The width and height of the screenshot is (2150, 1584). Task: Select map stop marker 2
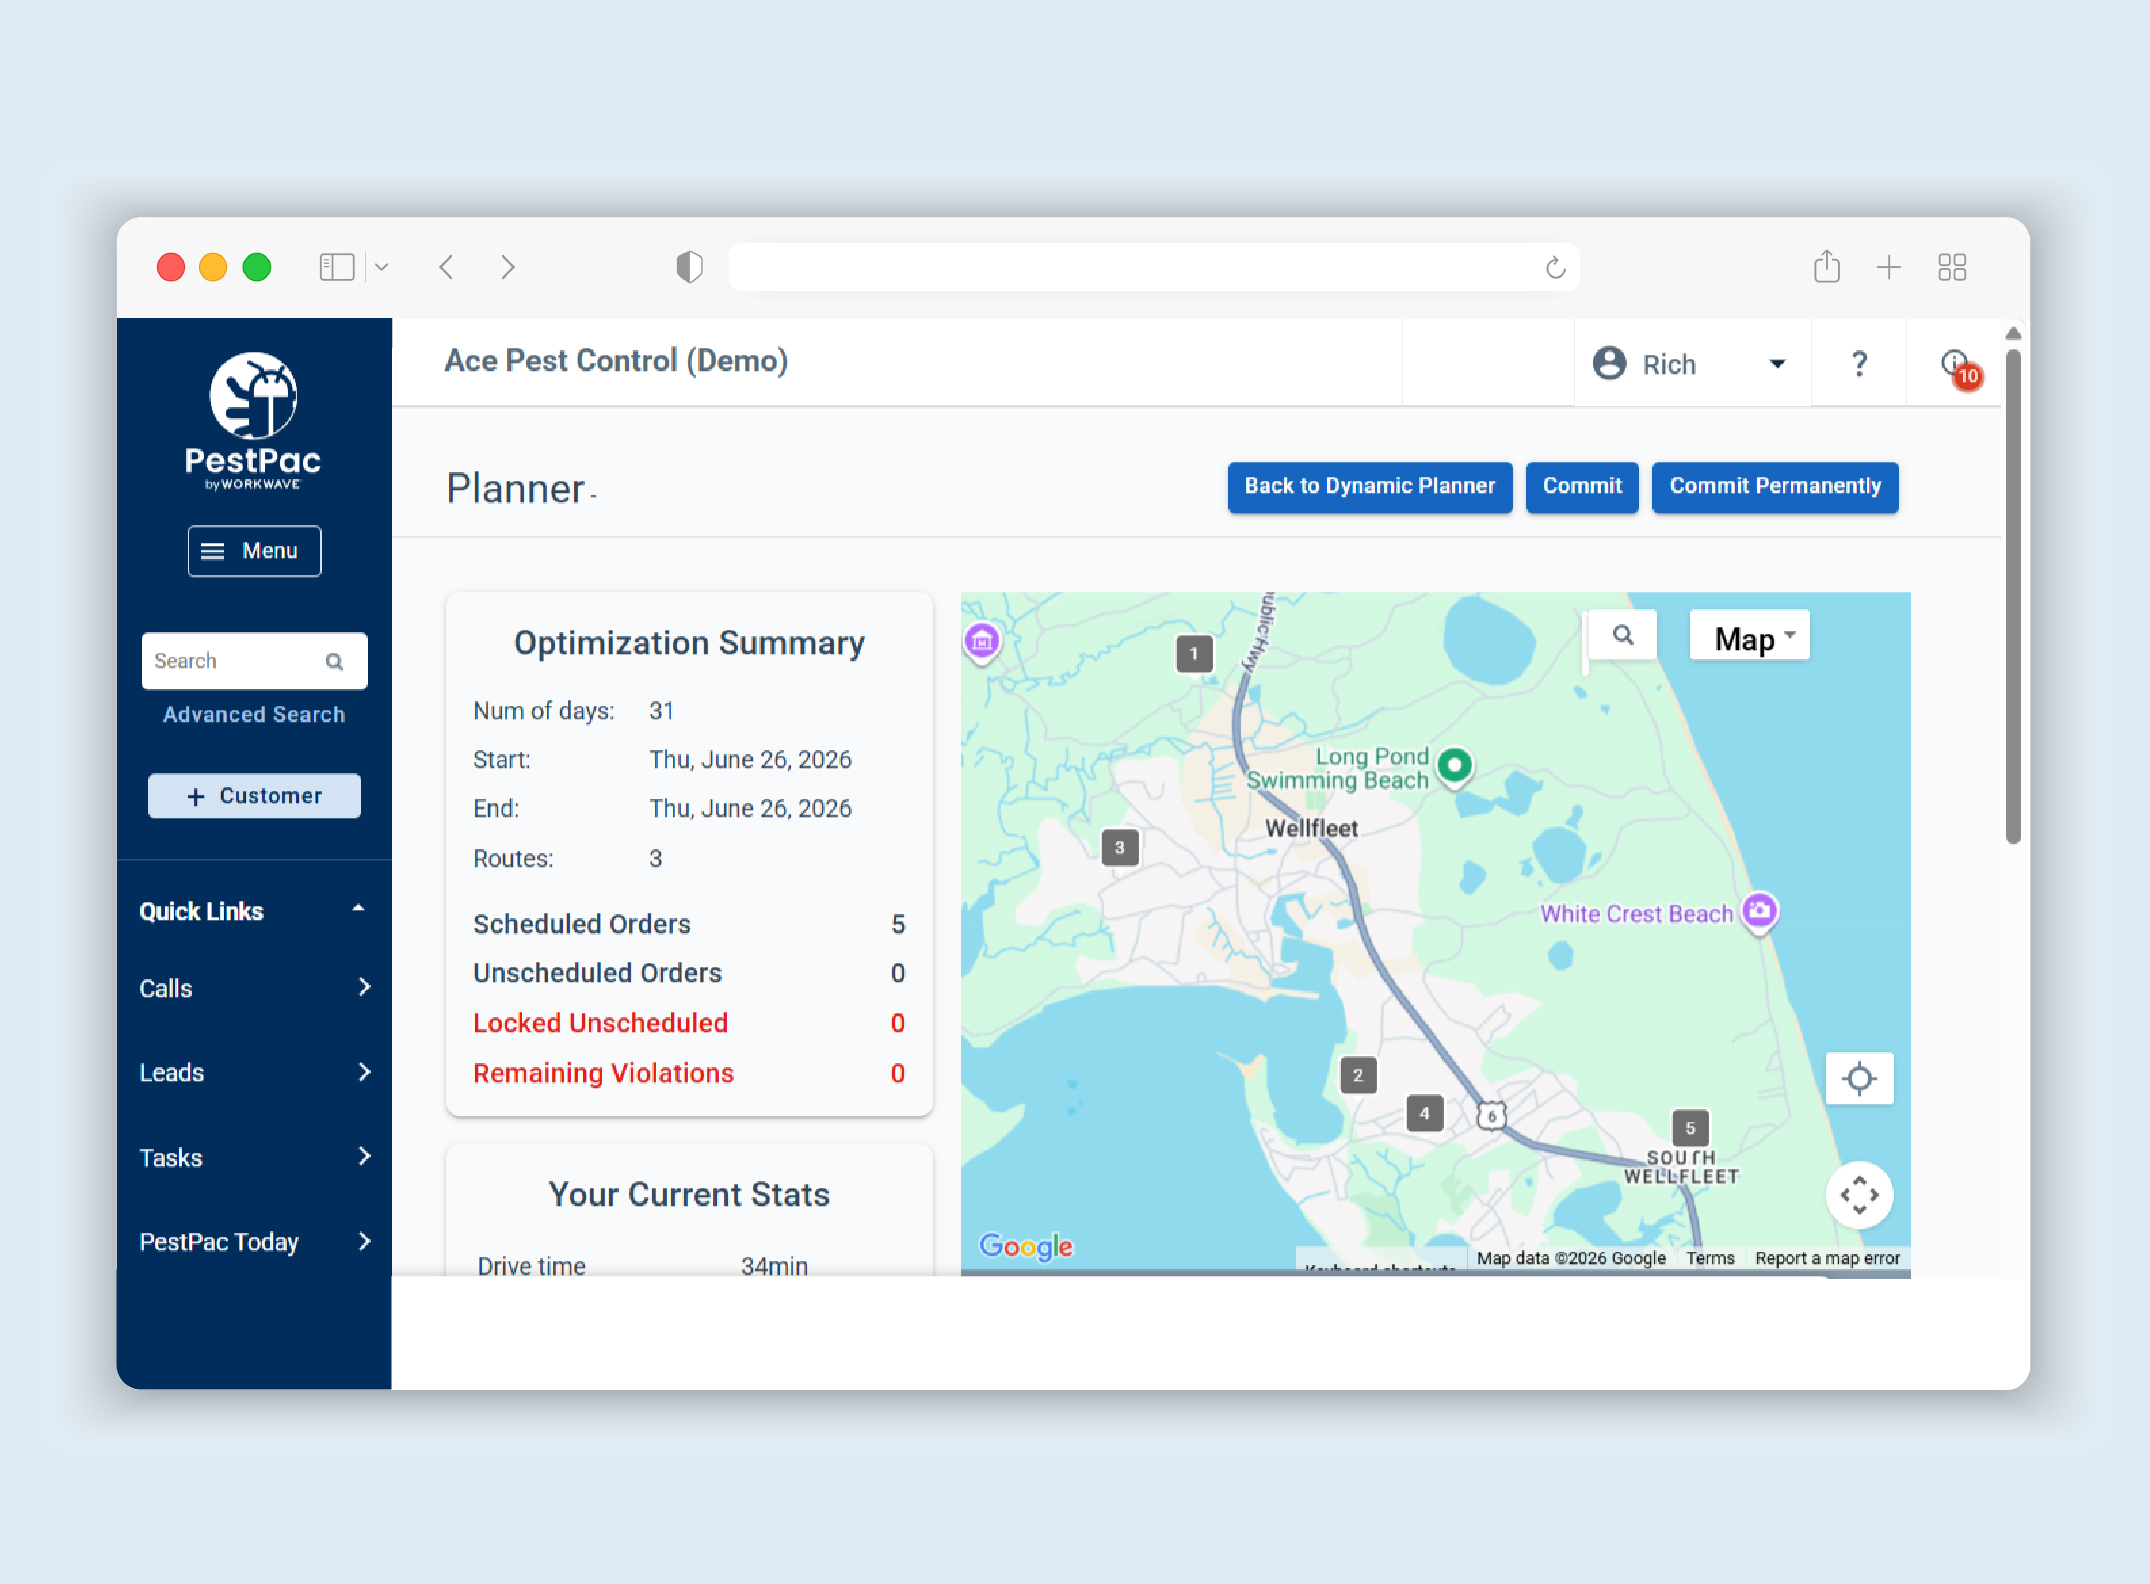coord(1358,1075)
